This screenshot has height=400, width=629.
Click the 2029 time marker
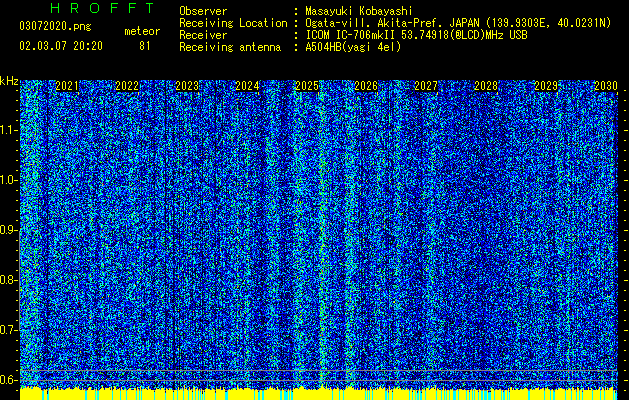pos(546,86)
